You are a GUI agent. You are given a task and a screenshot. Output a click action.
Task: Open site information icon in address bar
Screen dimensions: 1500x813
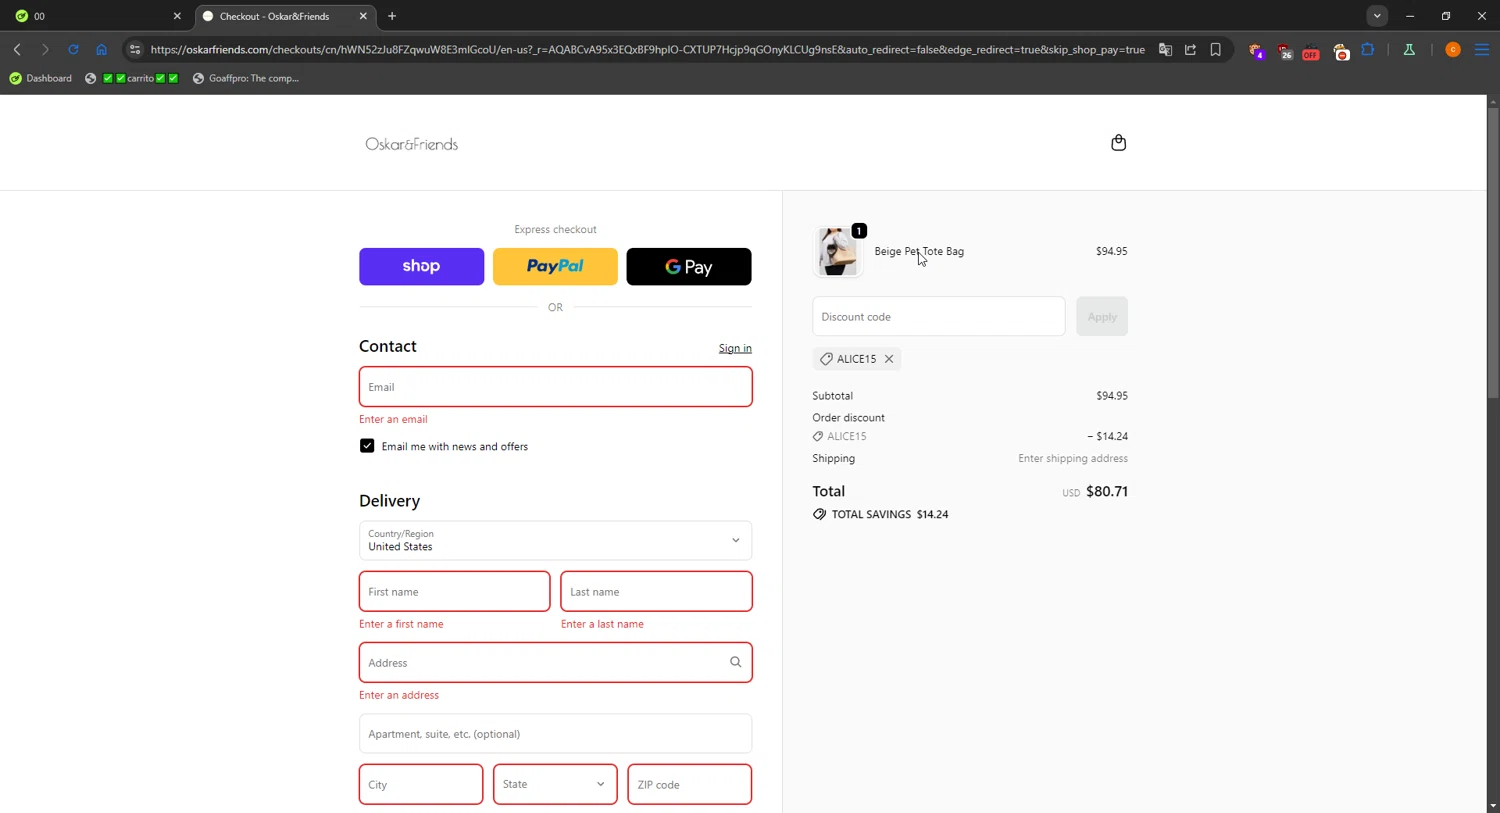tap(135, 49)
